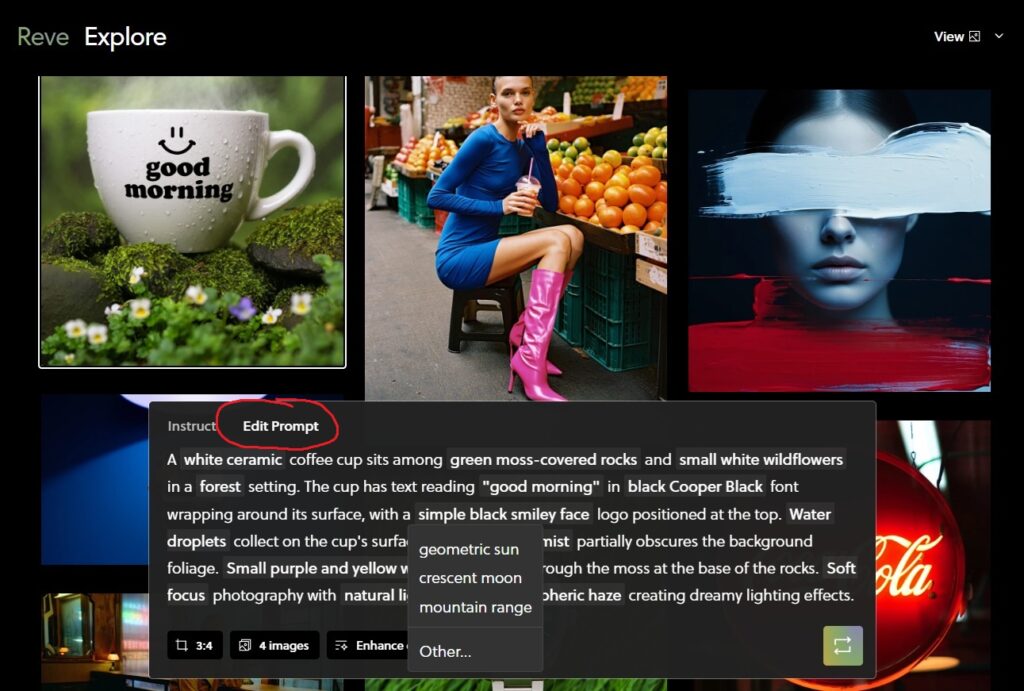This screenshot has height=691, width=1024.
Task: Switch to the Instruct tab
Action: tap(191, 426)
